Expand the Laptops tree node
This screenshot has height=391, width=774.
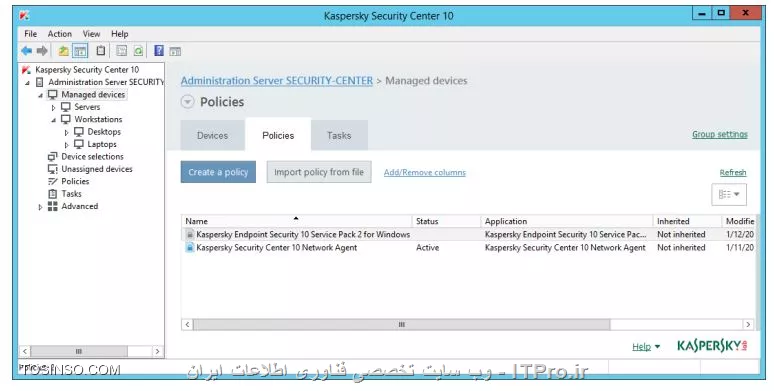coord(67,145)
